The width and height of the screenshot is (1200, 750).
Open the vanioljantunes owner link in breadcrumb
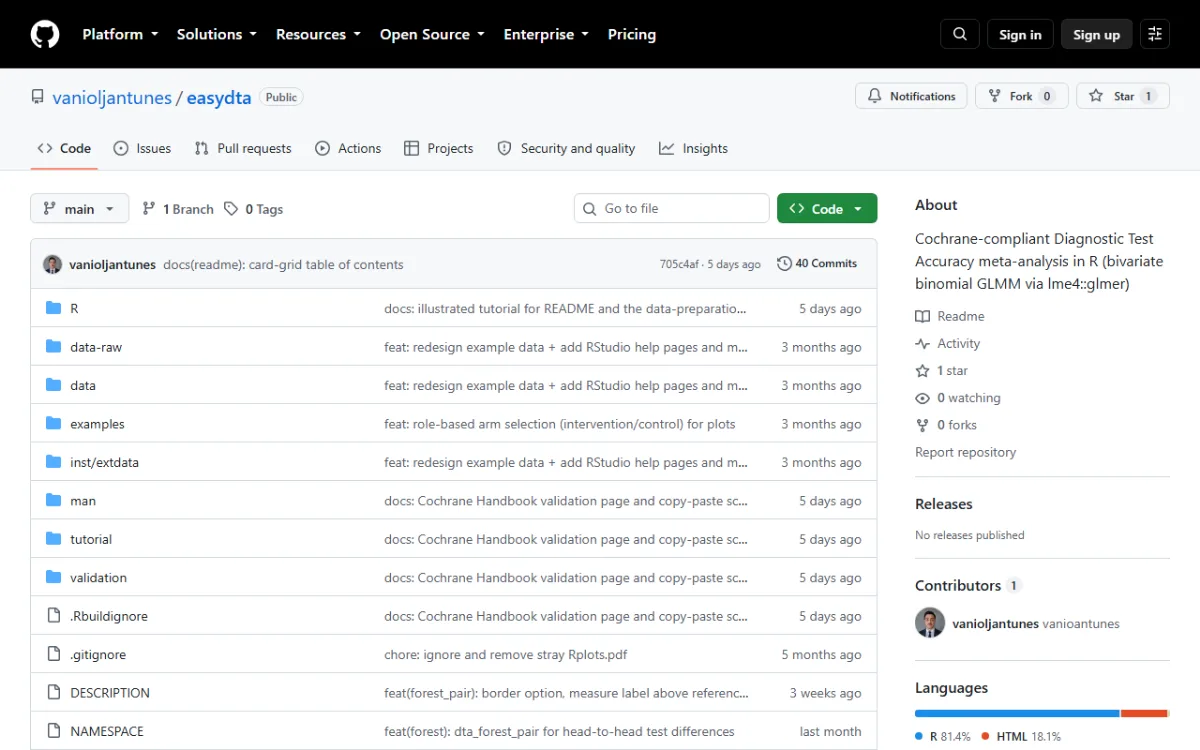[x=110, y=97]
